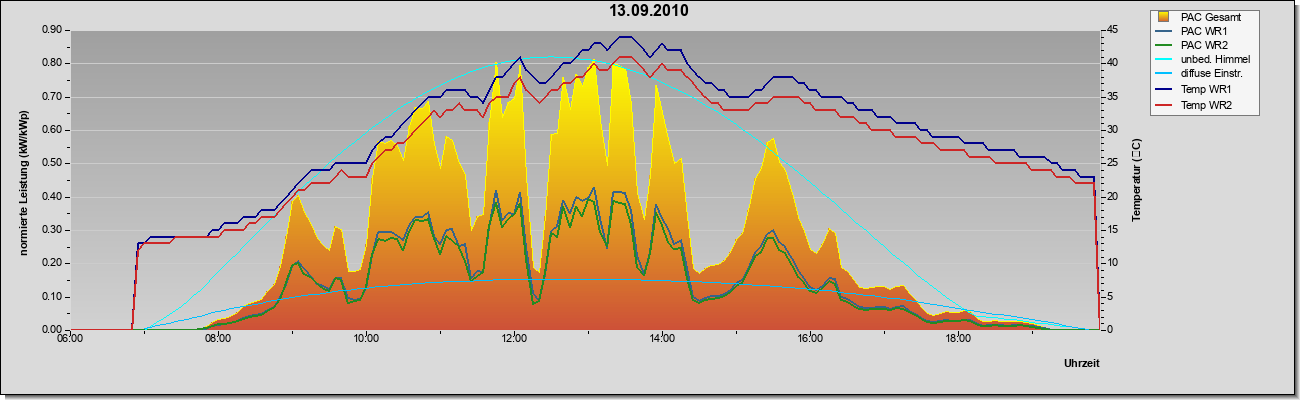Click the 0.50 value on left axis
1300x400 pixels.
[53, 163]
